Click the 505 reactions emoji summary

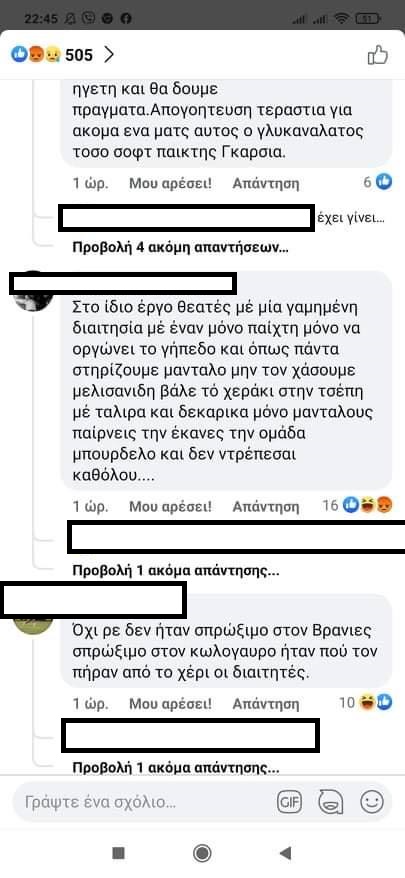52,55
